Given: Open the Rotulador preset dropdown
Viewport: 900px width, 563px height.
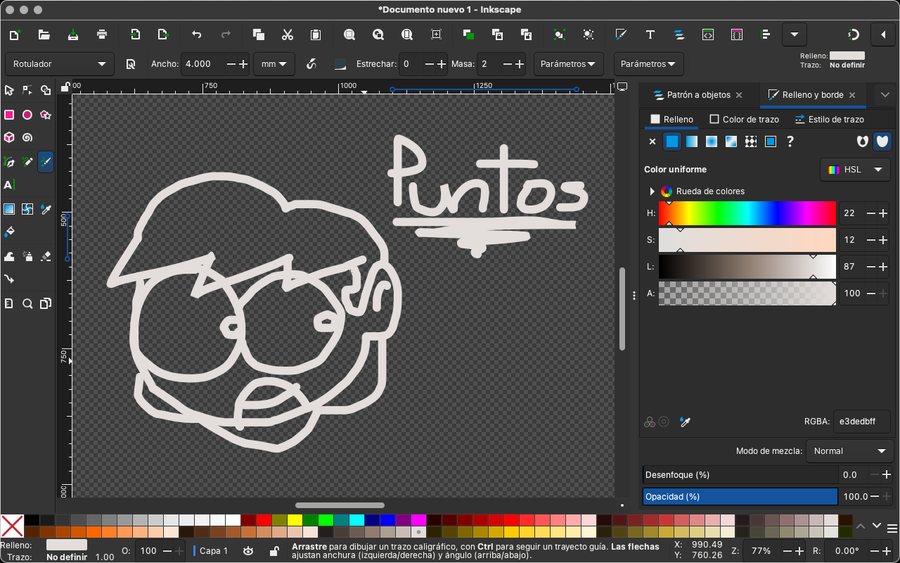Looking at the screenshot, I should [x=59, y=64].
